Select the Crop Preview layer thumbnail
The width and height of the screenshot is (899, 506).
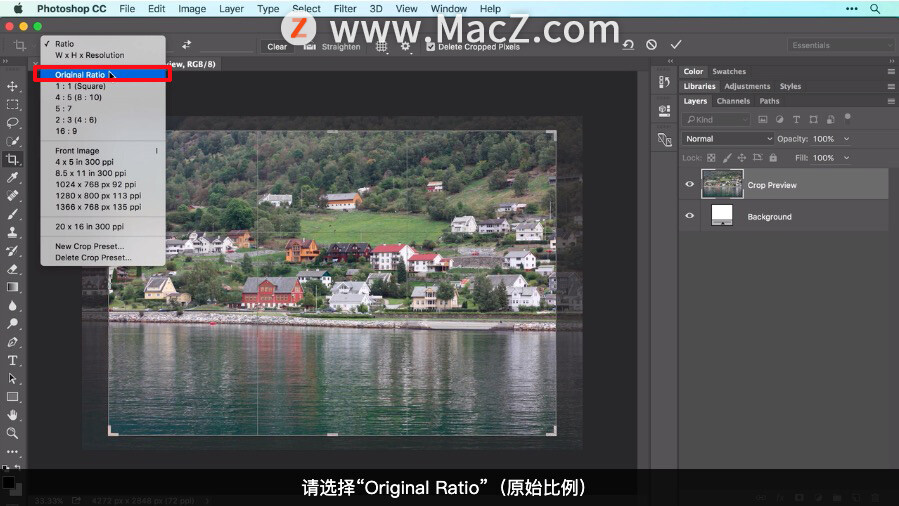(x=722, y=184)
